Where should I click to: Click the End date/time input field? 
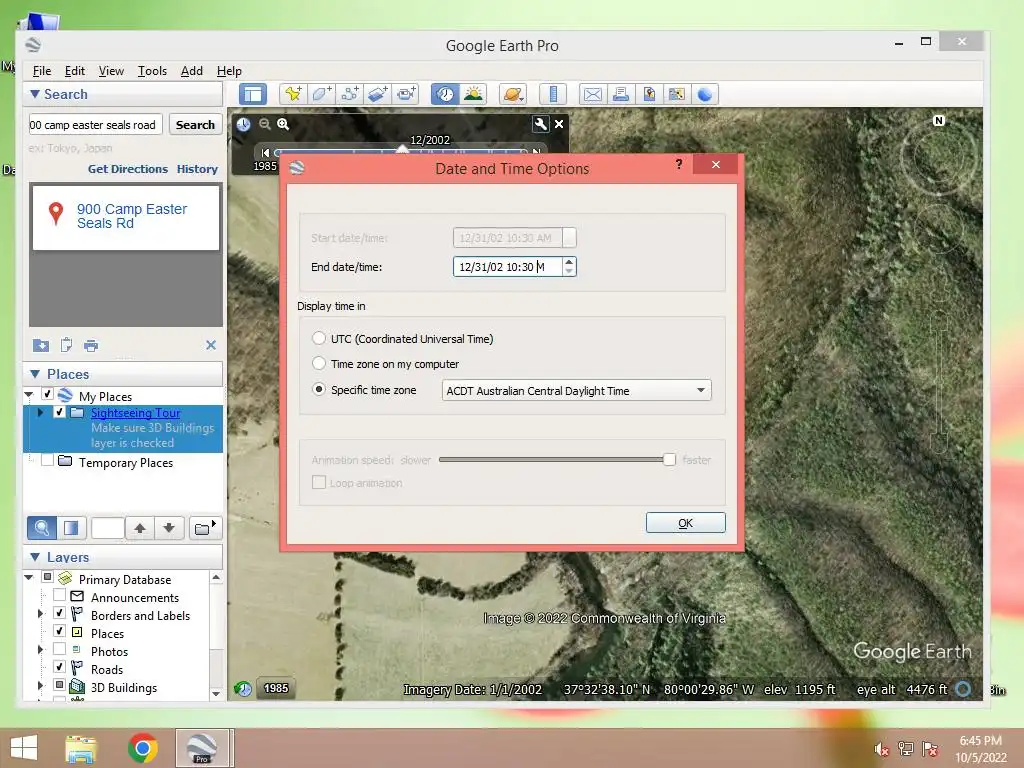507,266
